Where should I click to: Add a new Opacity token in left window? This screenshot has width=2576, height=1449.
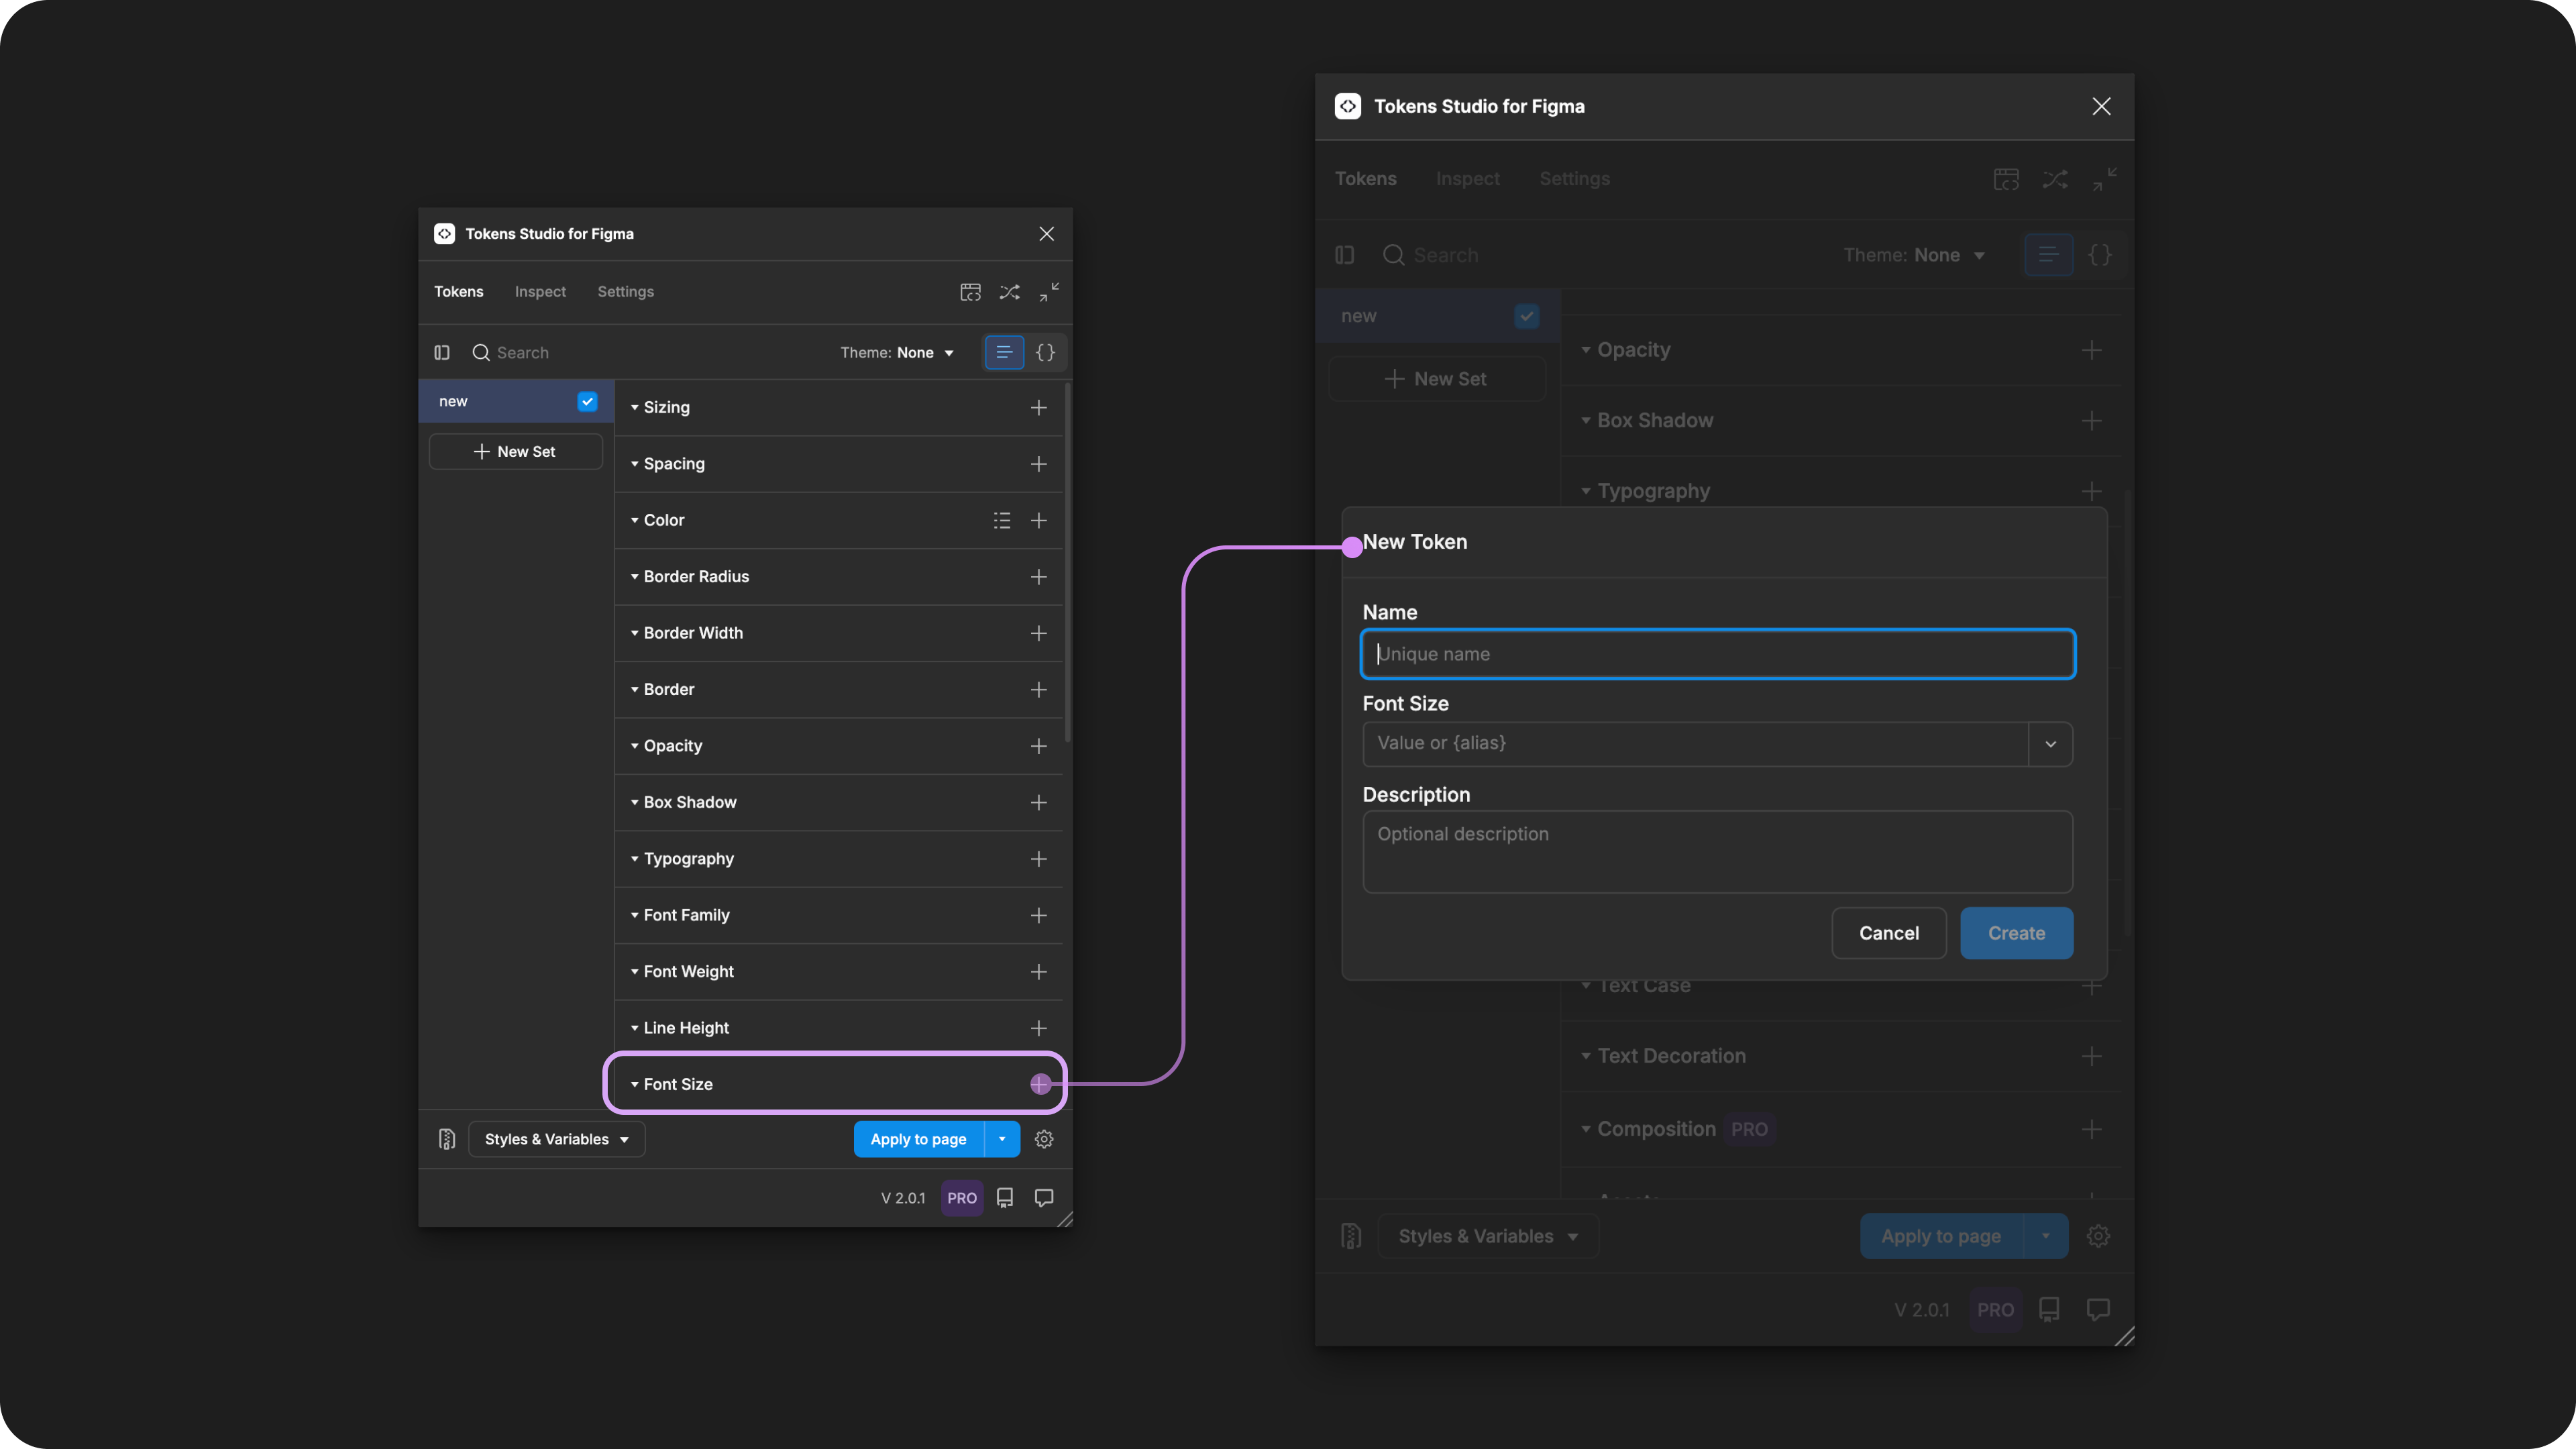click(x=1038, y=746)
